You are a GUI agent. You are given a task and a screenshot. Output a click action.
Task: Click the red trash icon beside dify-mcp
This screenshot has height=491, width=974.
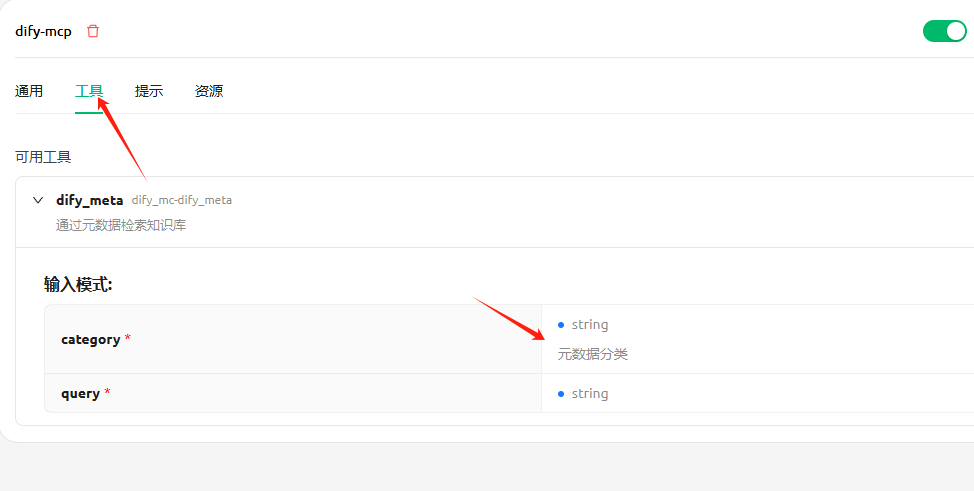[93, 31]
